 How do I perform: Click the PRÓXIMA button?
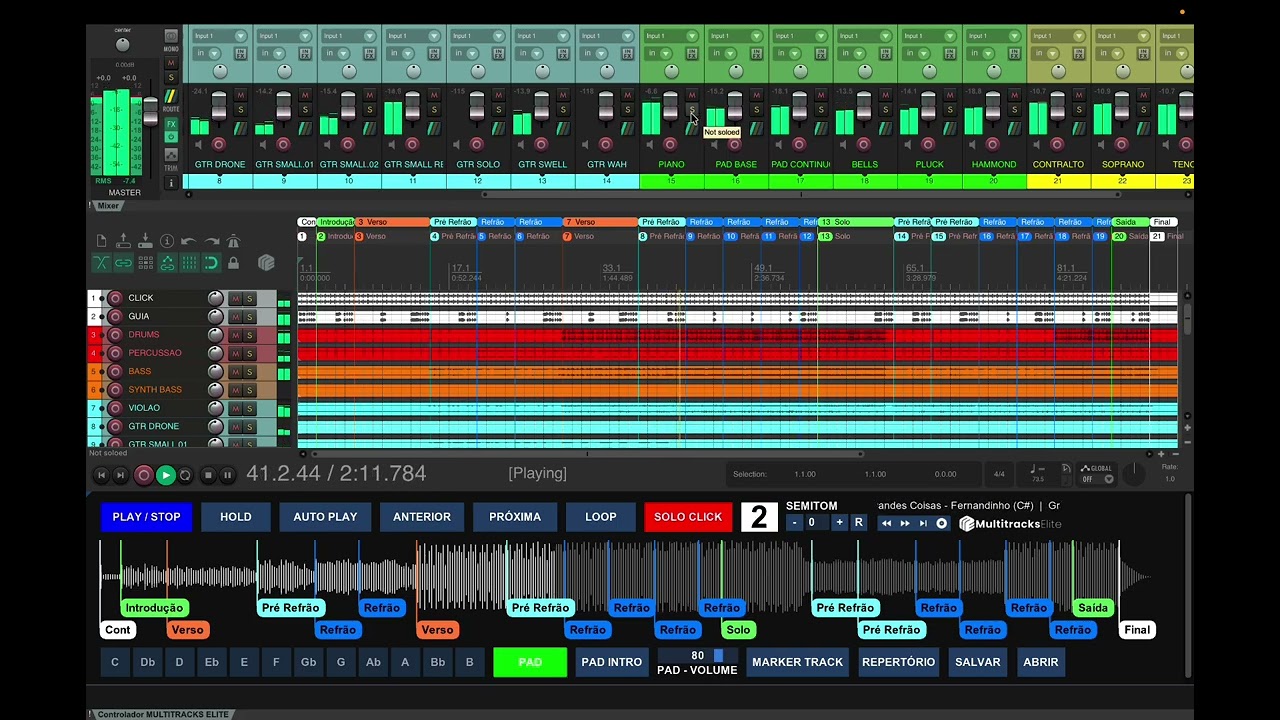pos(515,517)
